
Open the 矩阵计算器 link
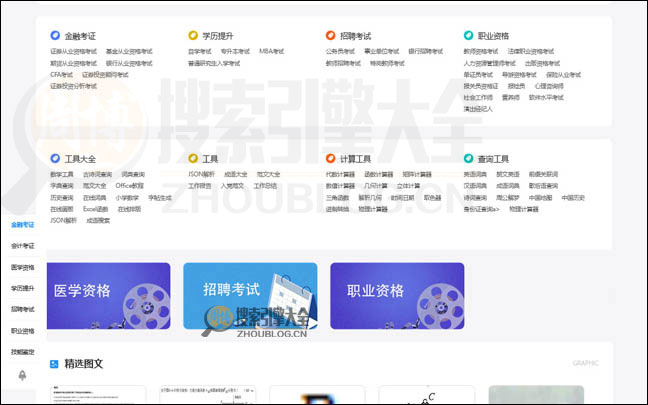[x=417, y=174]
